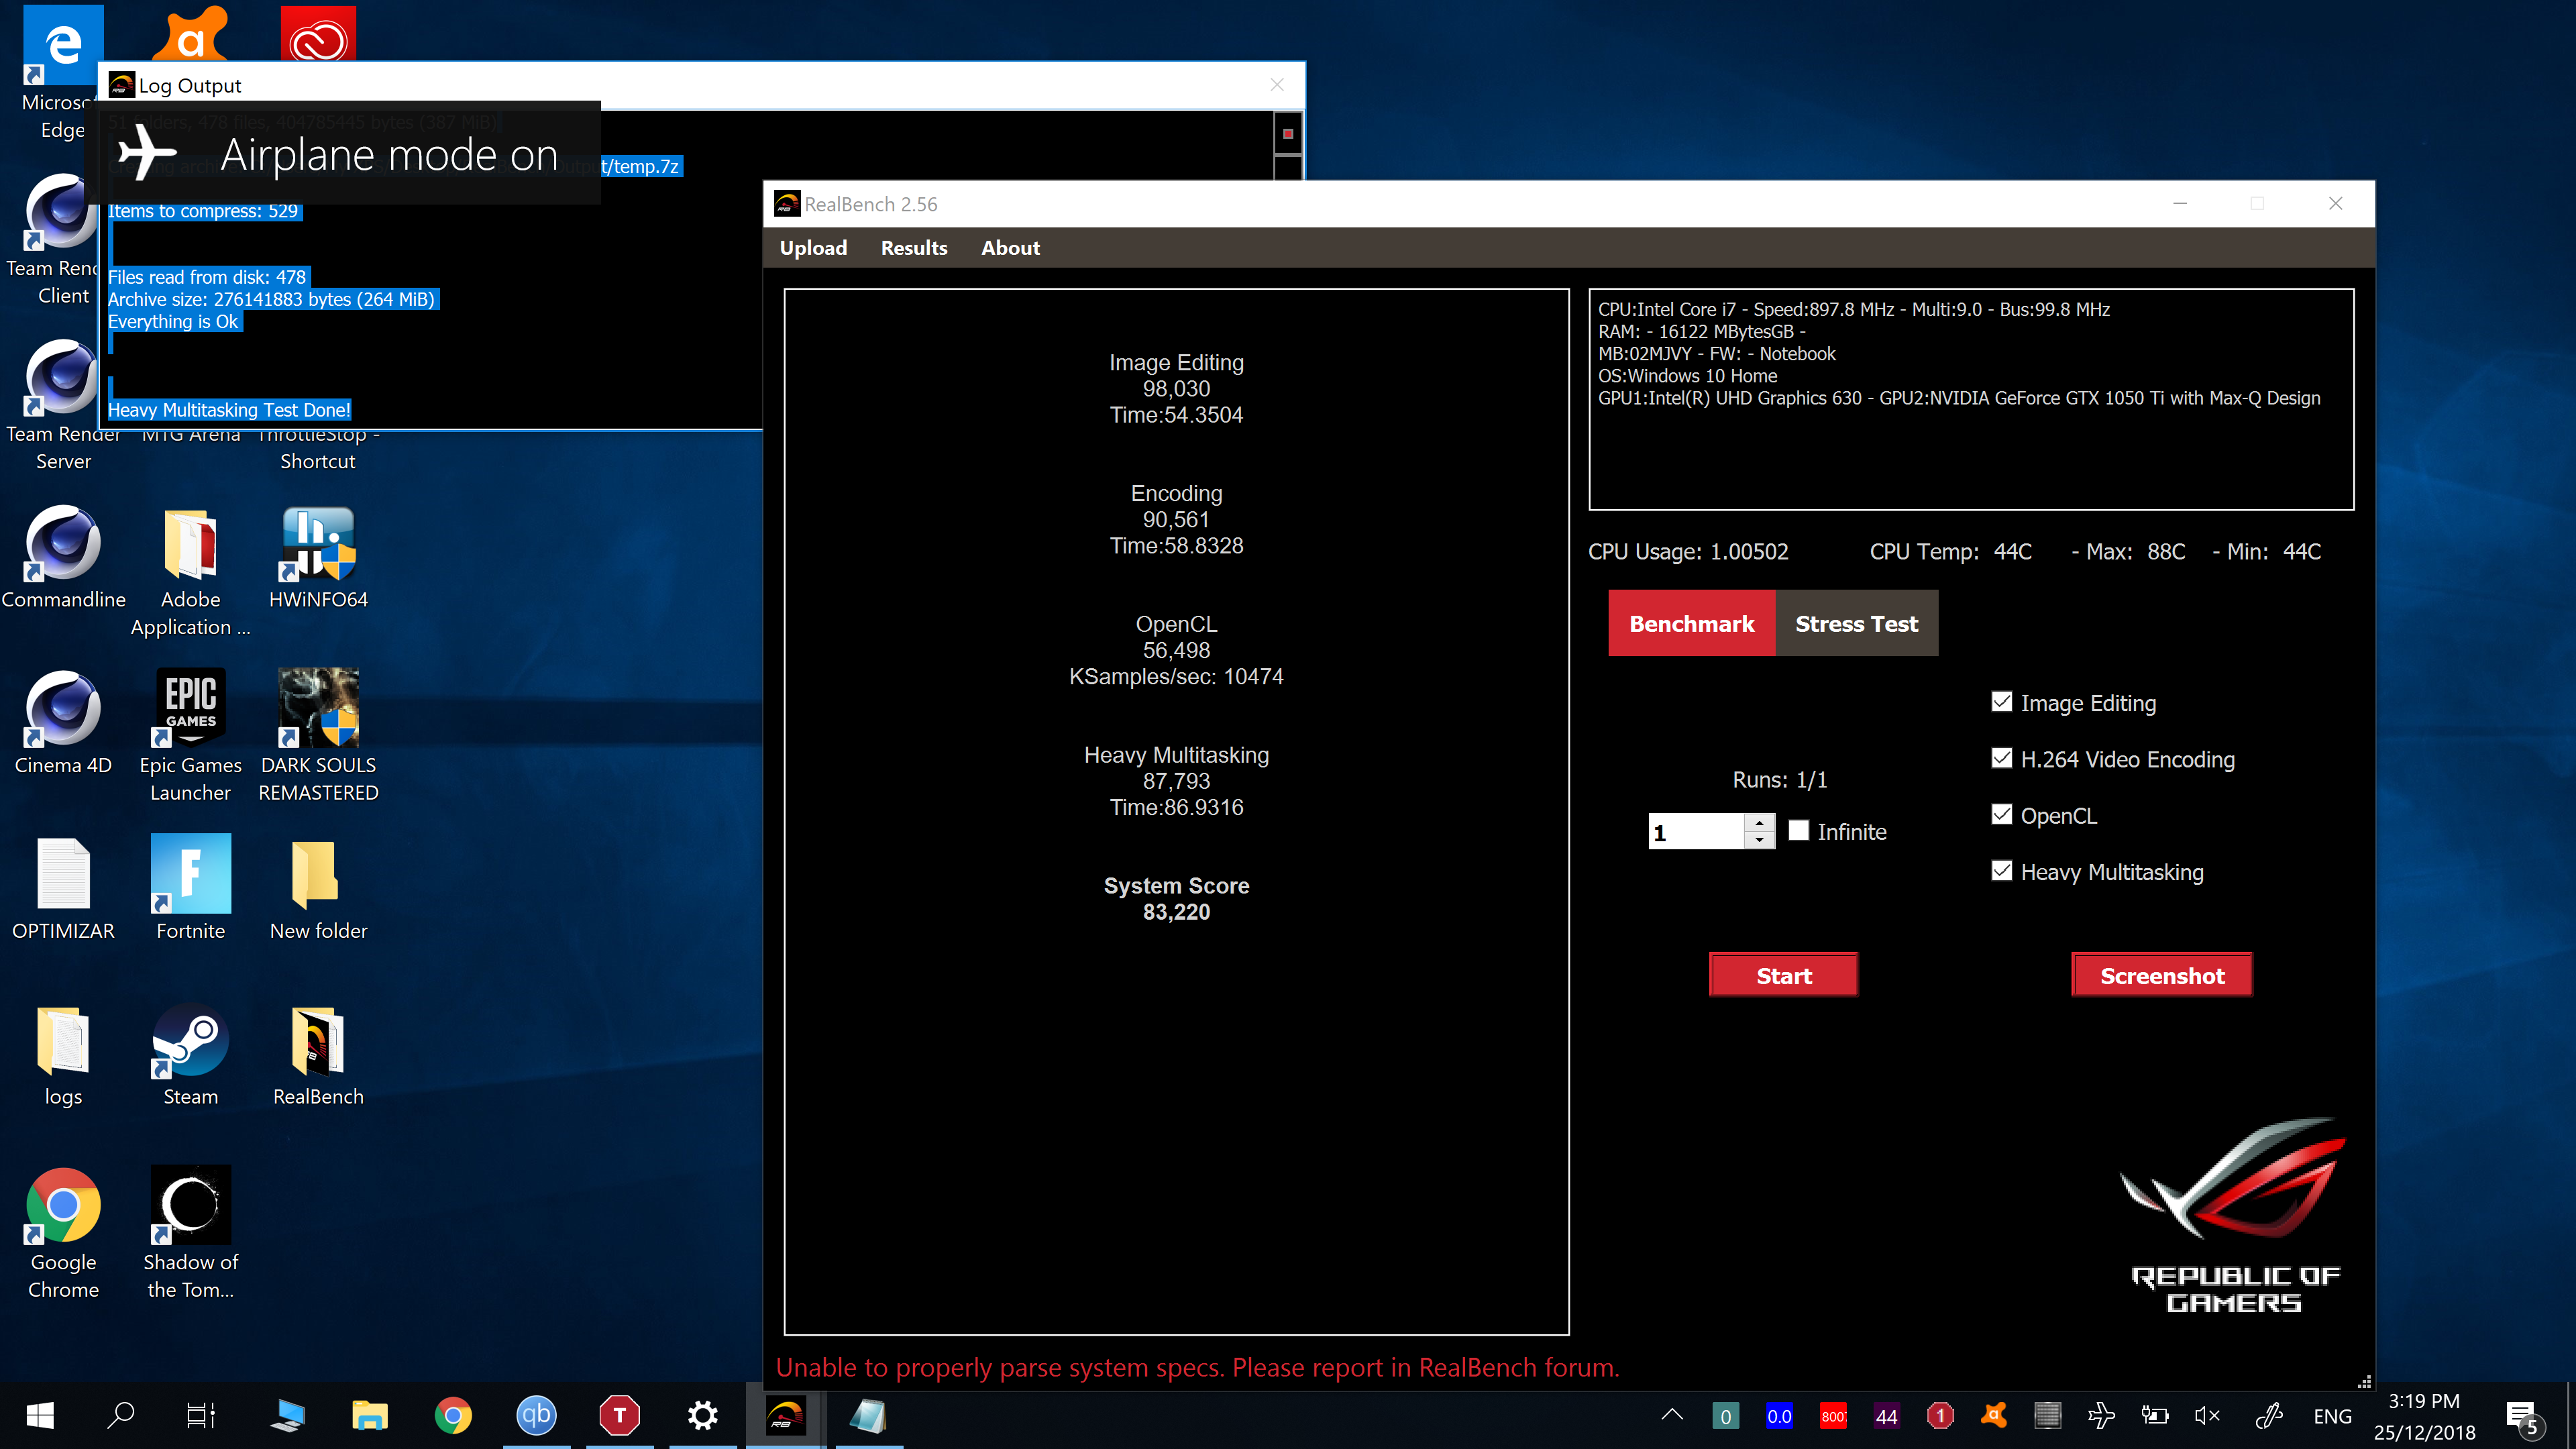Click 'Heavy Multitasking Test Done!' log line
This screenshot has height=1449, width=2576.
229,410
